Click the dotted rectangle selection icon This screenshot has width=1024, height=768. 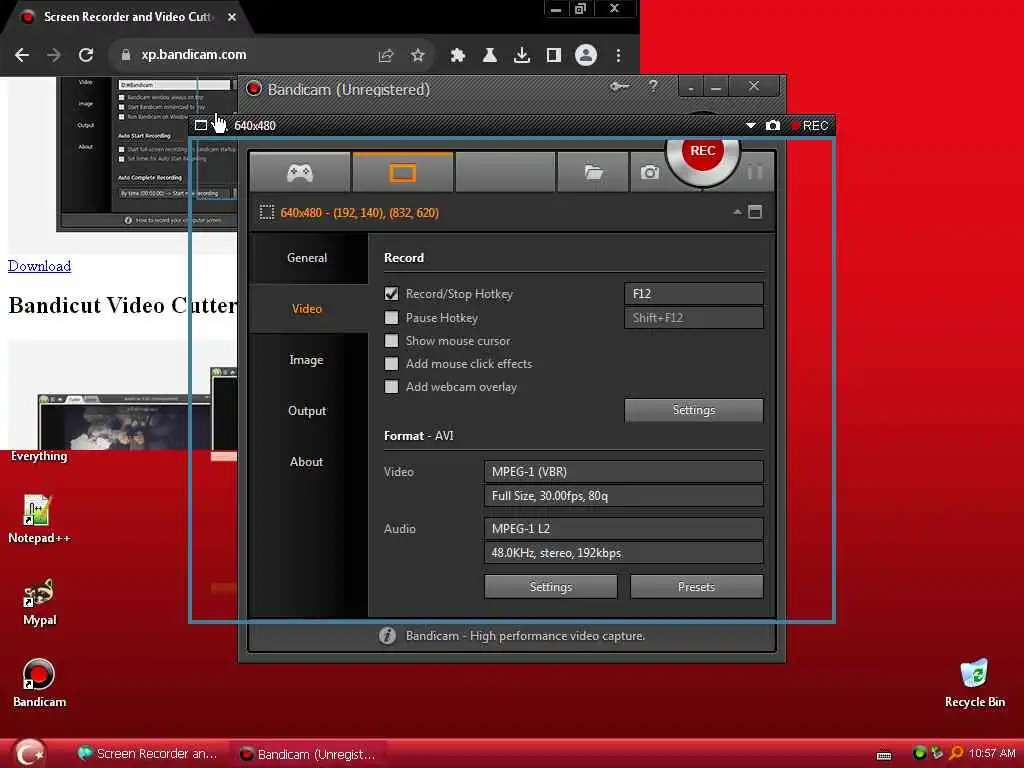266,212
